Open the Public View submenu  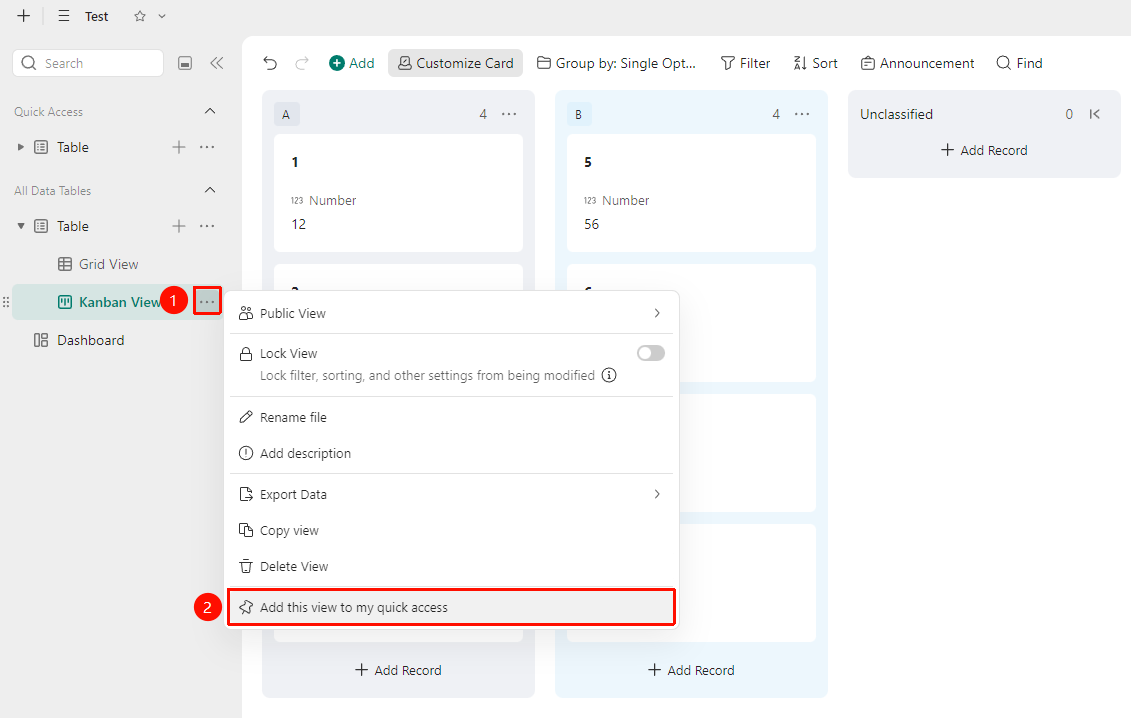[452, 313]
